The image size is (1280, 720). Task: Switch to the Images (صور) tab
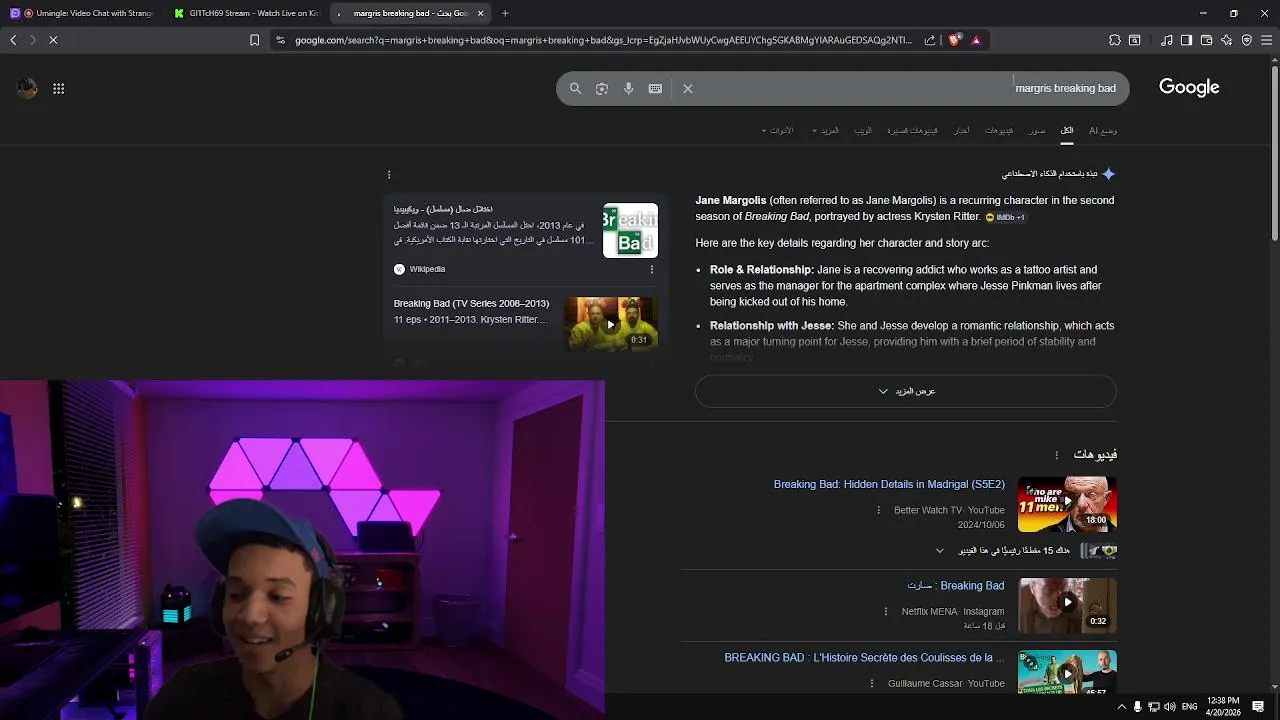pyautogui.click(x=1037, y=130)
